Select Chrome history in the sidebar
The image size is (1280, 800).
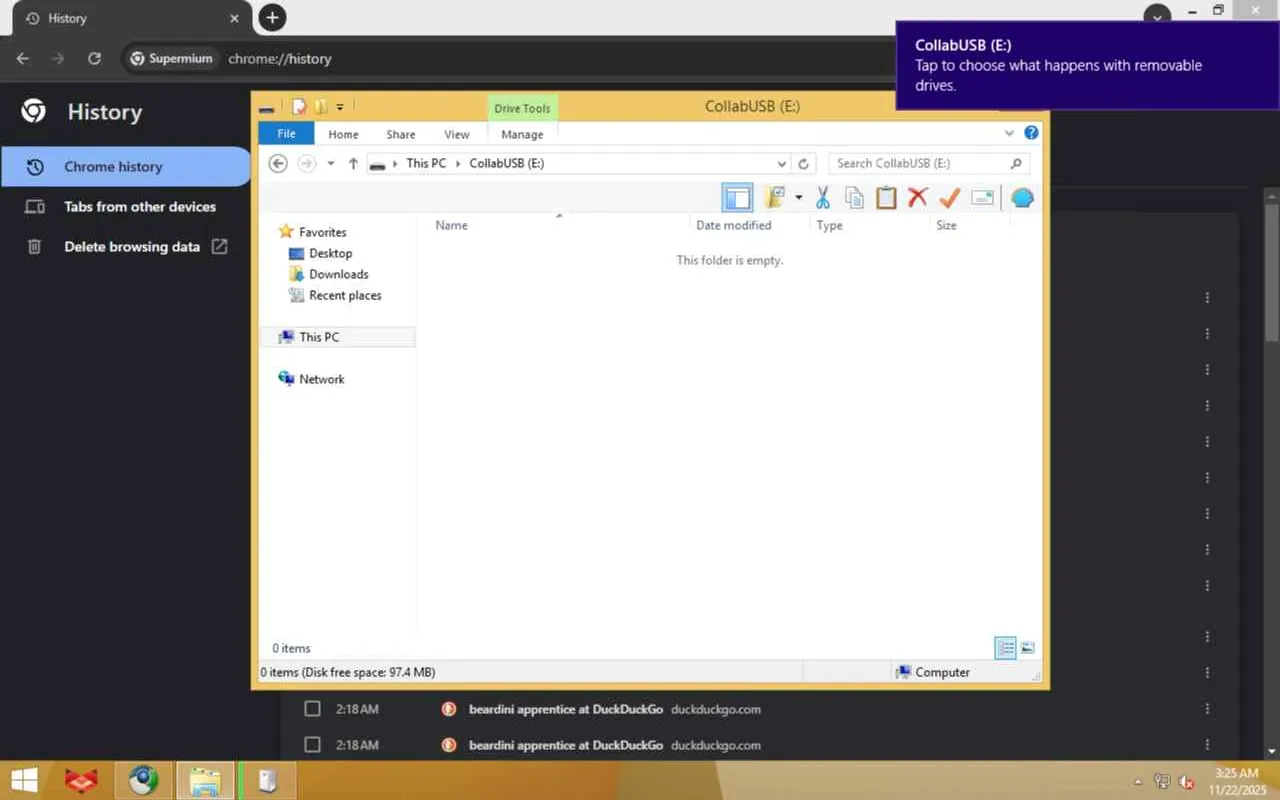(x=124, y=167)
